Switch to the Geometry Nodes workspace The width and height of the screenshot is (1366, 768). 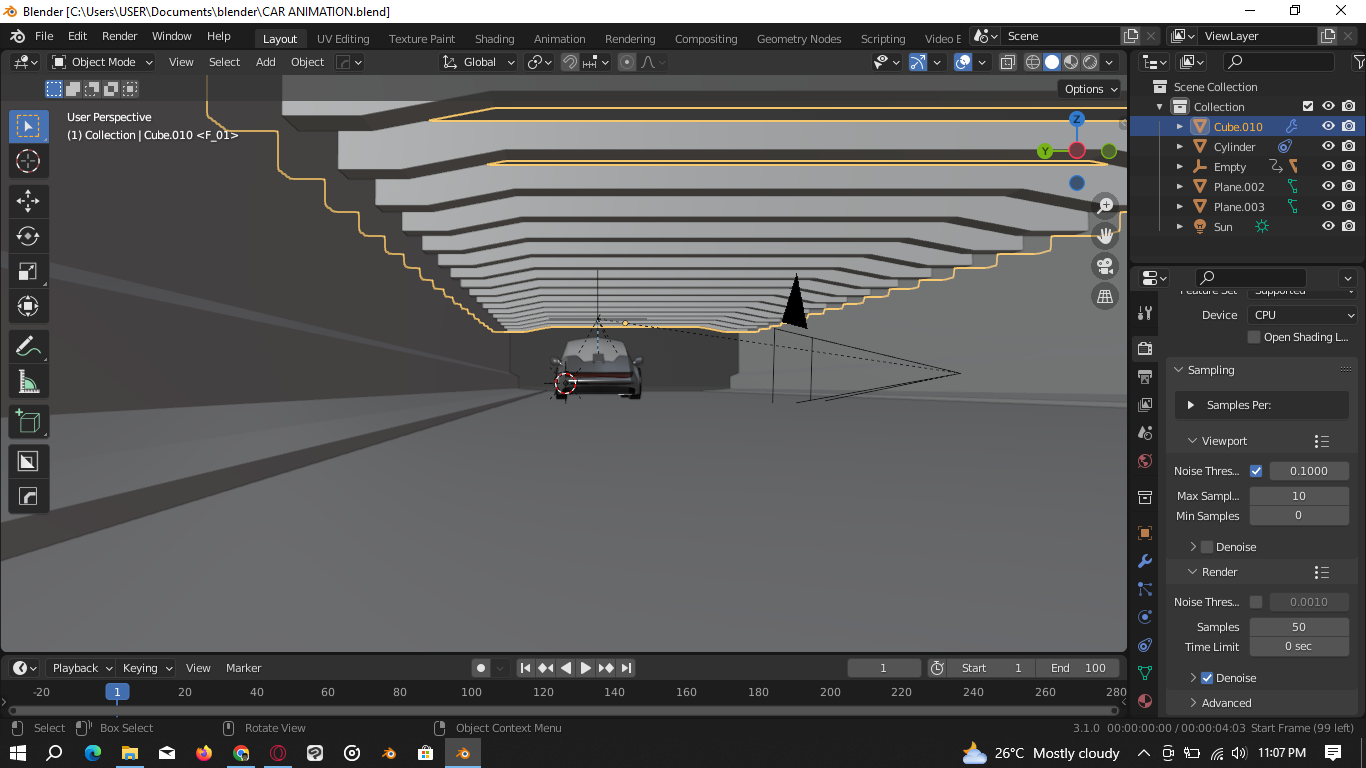799,39
